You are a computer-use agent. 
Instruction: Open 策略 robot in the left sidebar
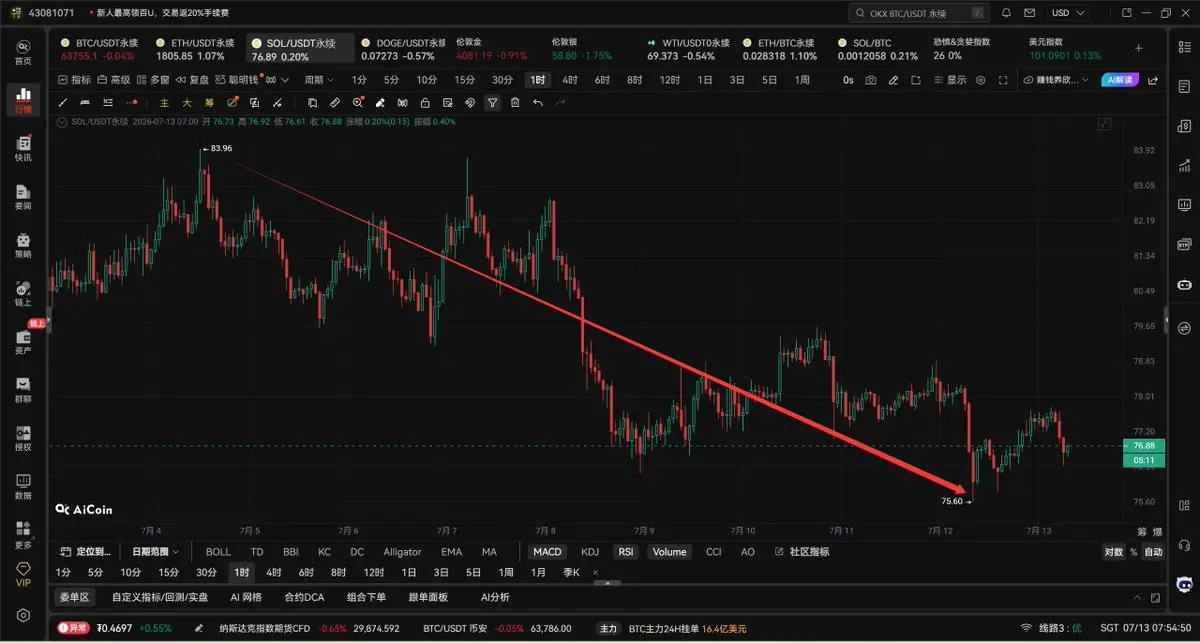tap(22, 245)
